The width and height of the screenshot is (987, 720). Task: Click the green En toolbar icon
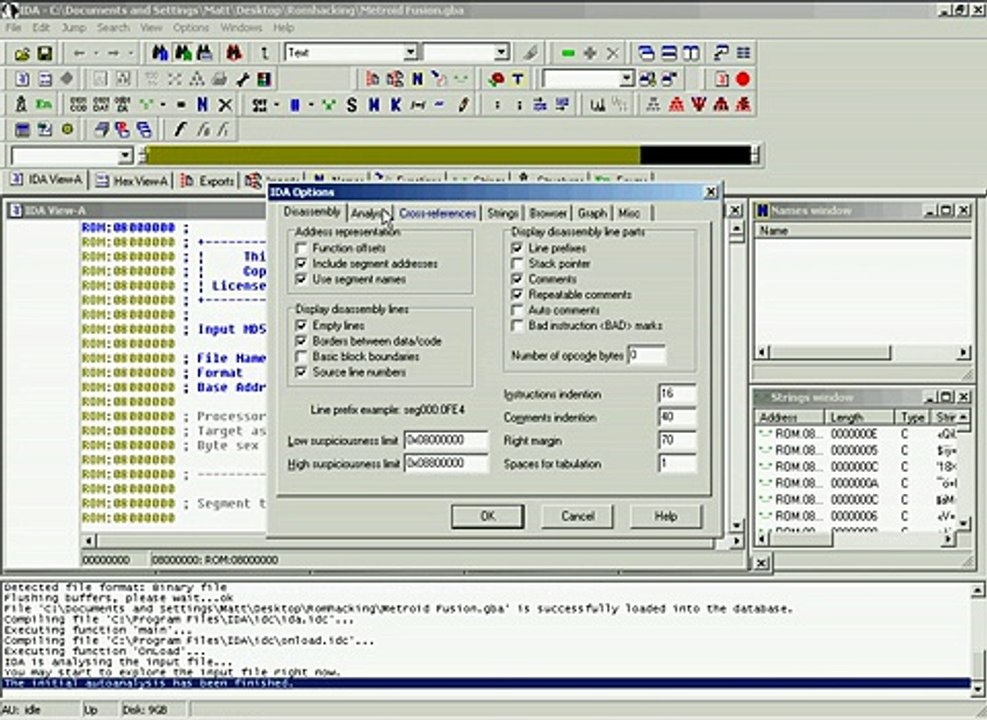pos(43,104)
